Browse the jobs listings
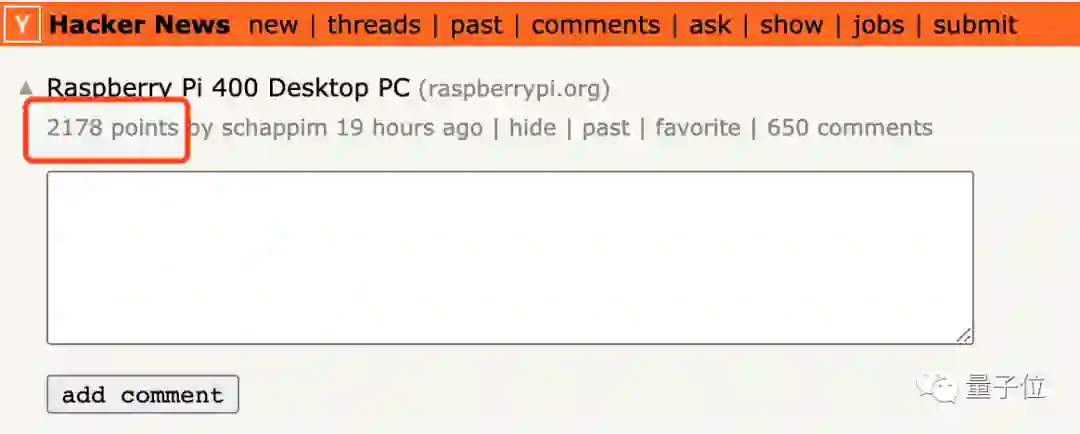 (x=878, y=26)
